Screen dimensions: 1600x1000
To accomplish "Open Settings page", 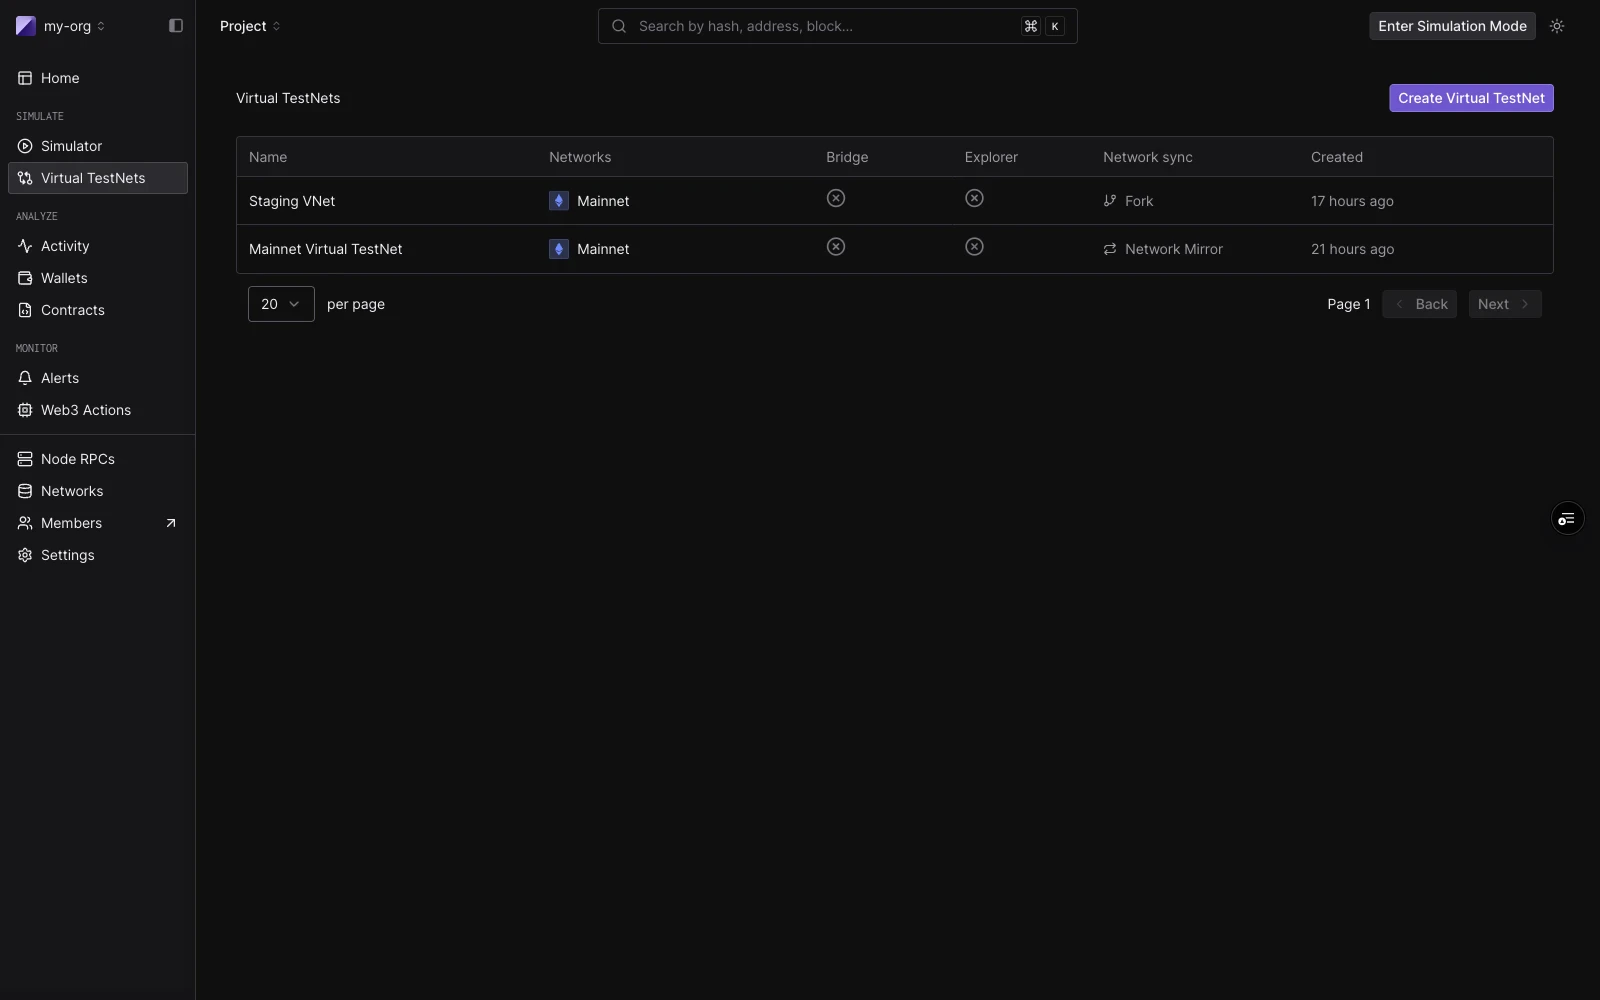I will point(98,555).
